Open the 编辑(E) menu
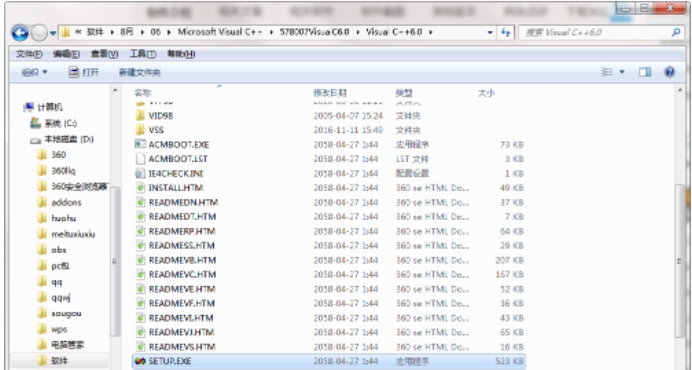The image size is (692, 370). tap(66, 54)
